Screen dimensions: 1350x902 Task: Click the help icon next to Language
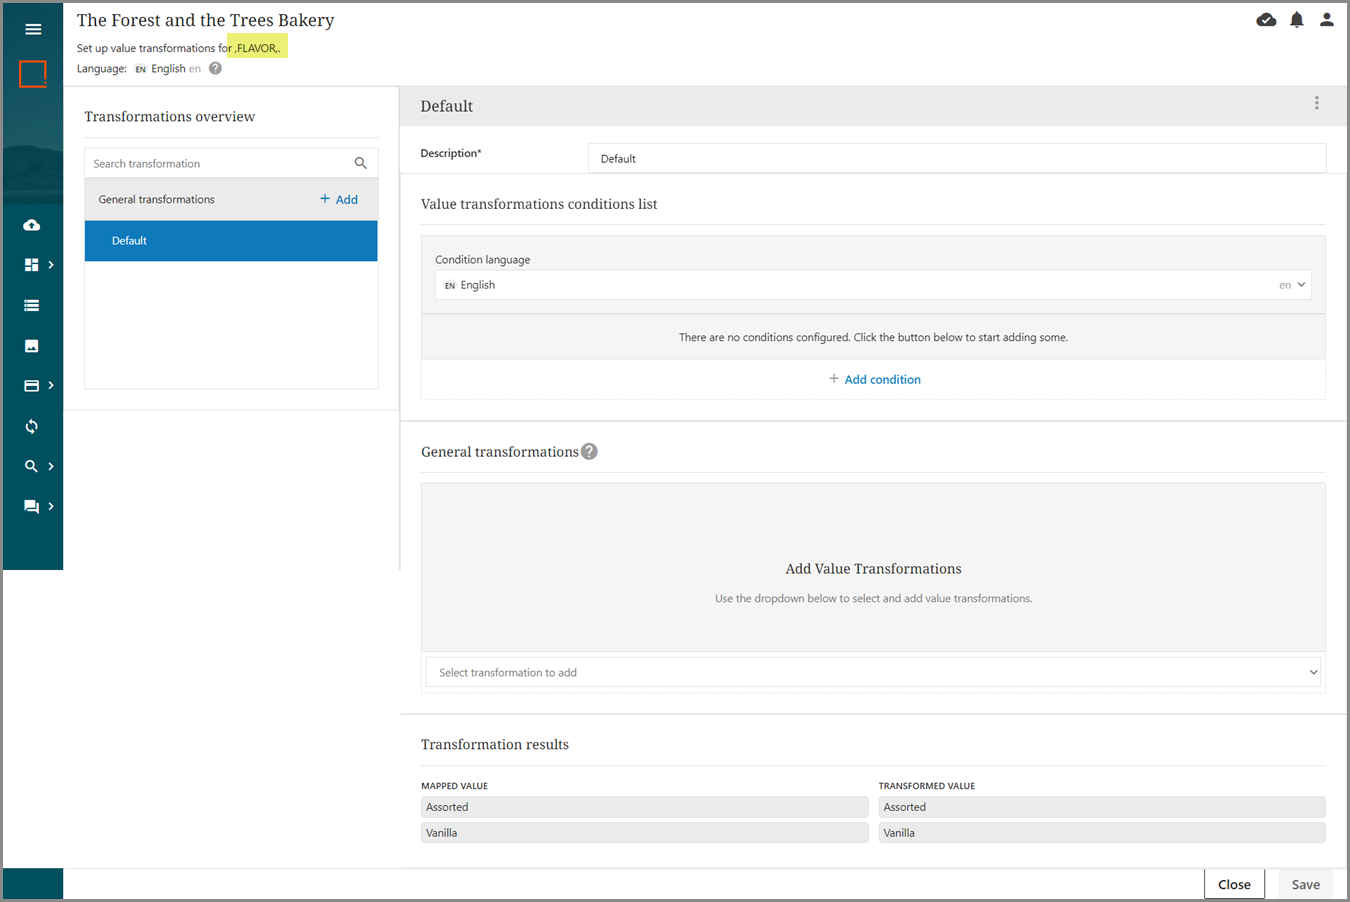click(x=215, y=69)
